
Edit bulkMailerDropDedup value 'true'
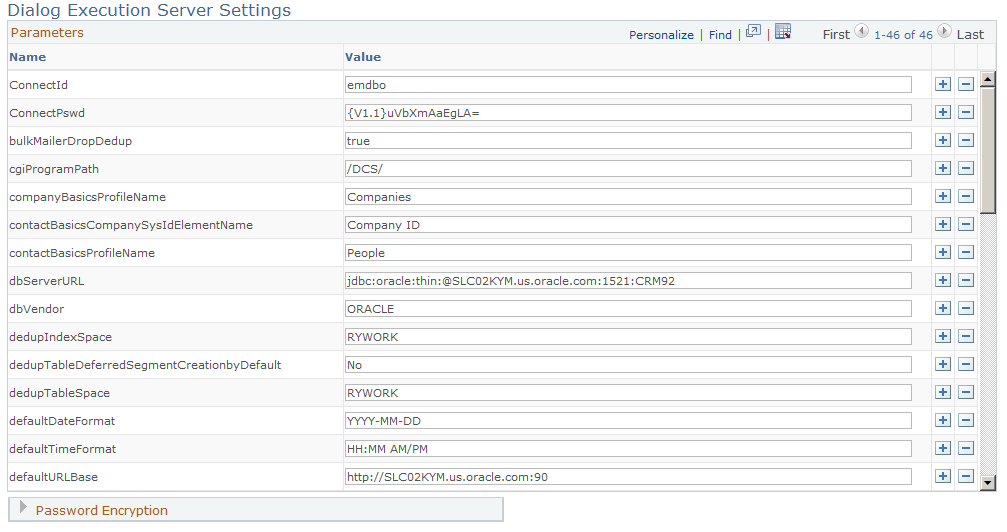[x=628, y=140]
